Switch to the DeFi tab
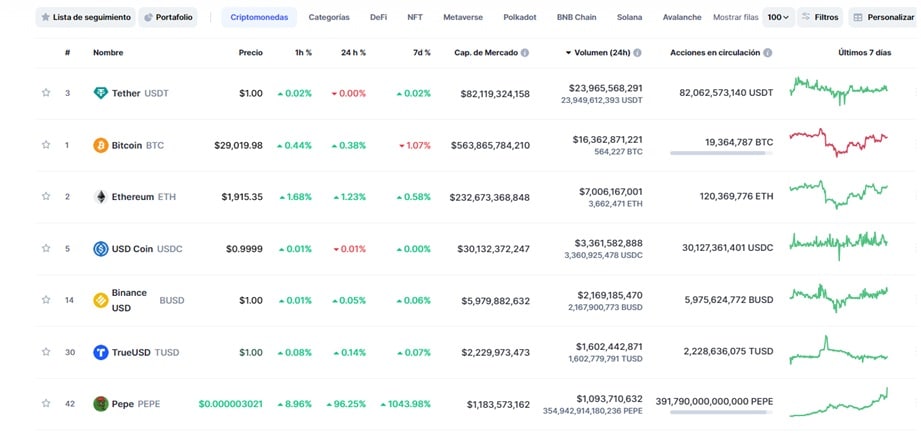921x438 pixels. coord(378,18)
